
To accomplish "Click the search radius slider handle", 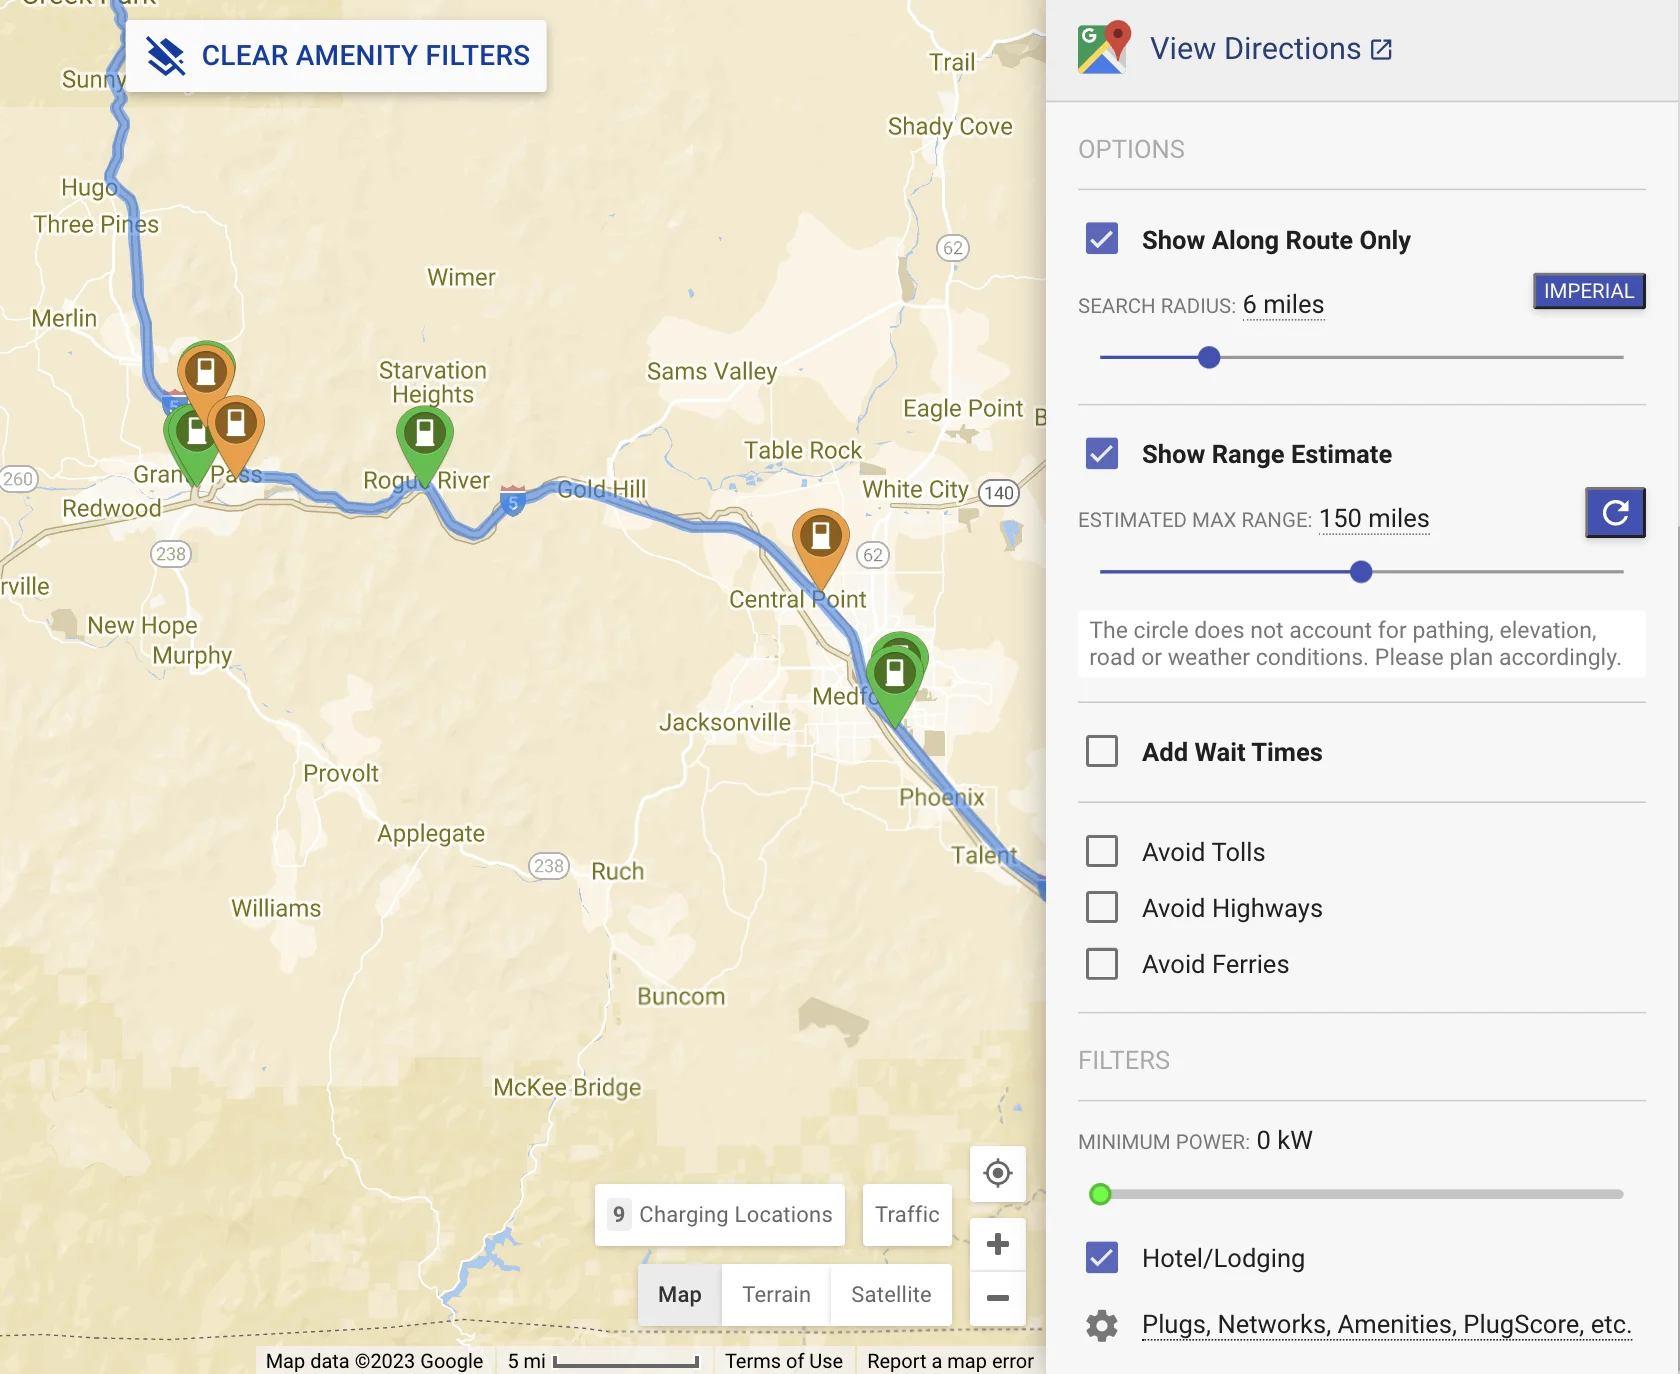I will click(x=1209, y=358).
